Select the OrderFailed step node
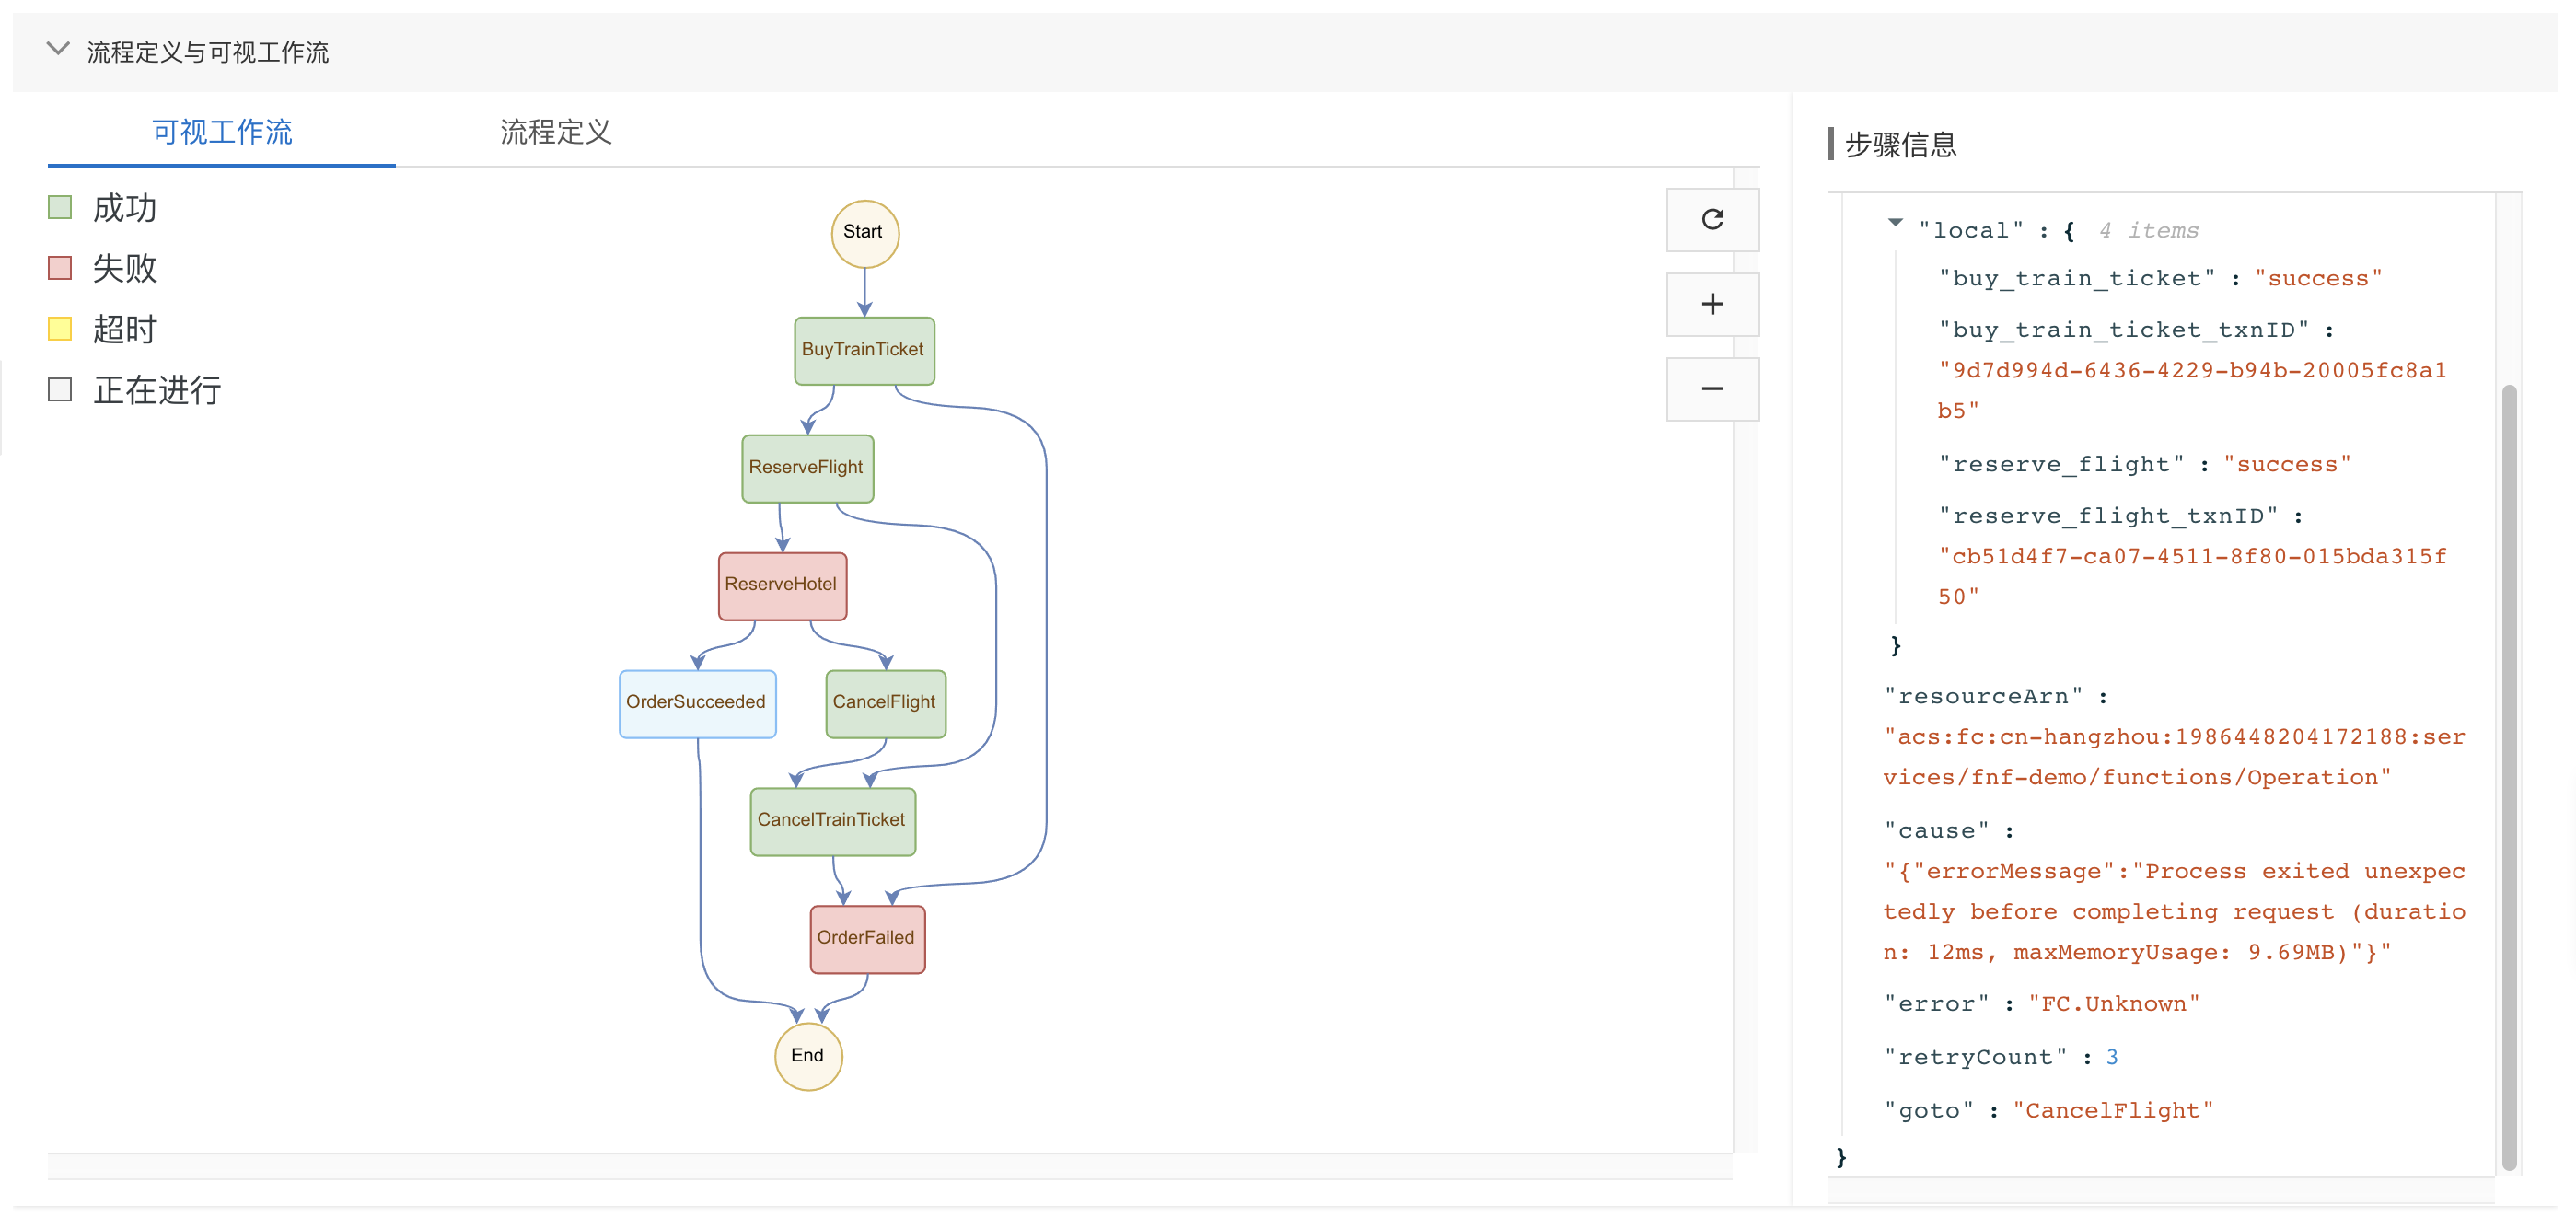The image size is (2576, 1217). coord(867,939)
